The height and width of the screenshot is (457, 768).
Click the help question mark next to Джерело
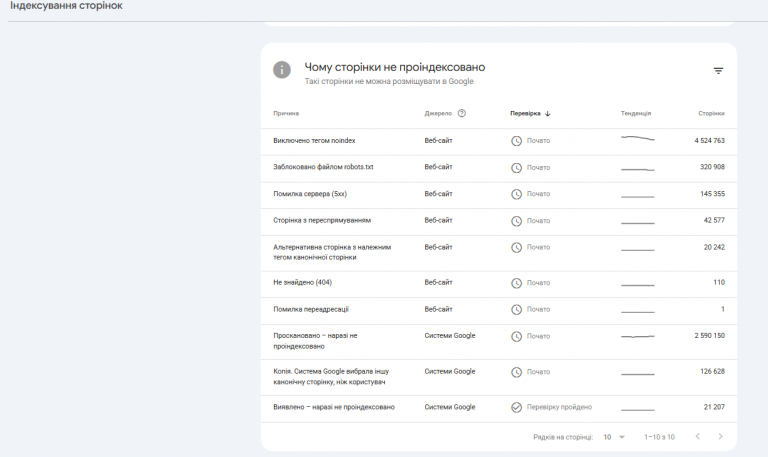pos(461,113)
